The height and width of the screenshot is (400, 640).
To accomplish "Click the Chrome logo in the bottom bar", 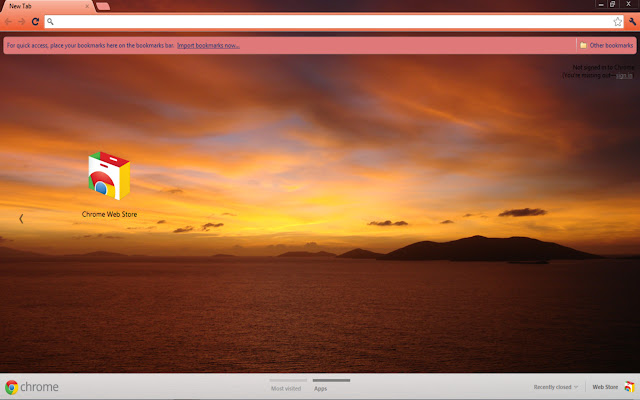I will (x=31, y=387).
